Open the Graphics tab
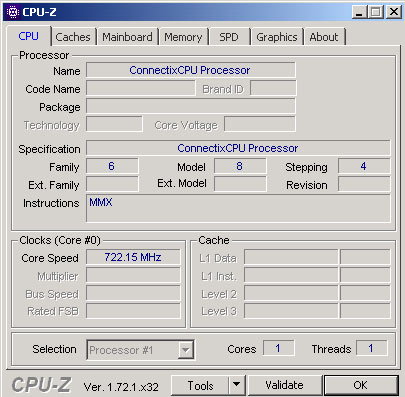405x397 pixels. pyautogui.click(x=277, y=37)
